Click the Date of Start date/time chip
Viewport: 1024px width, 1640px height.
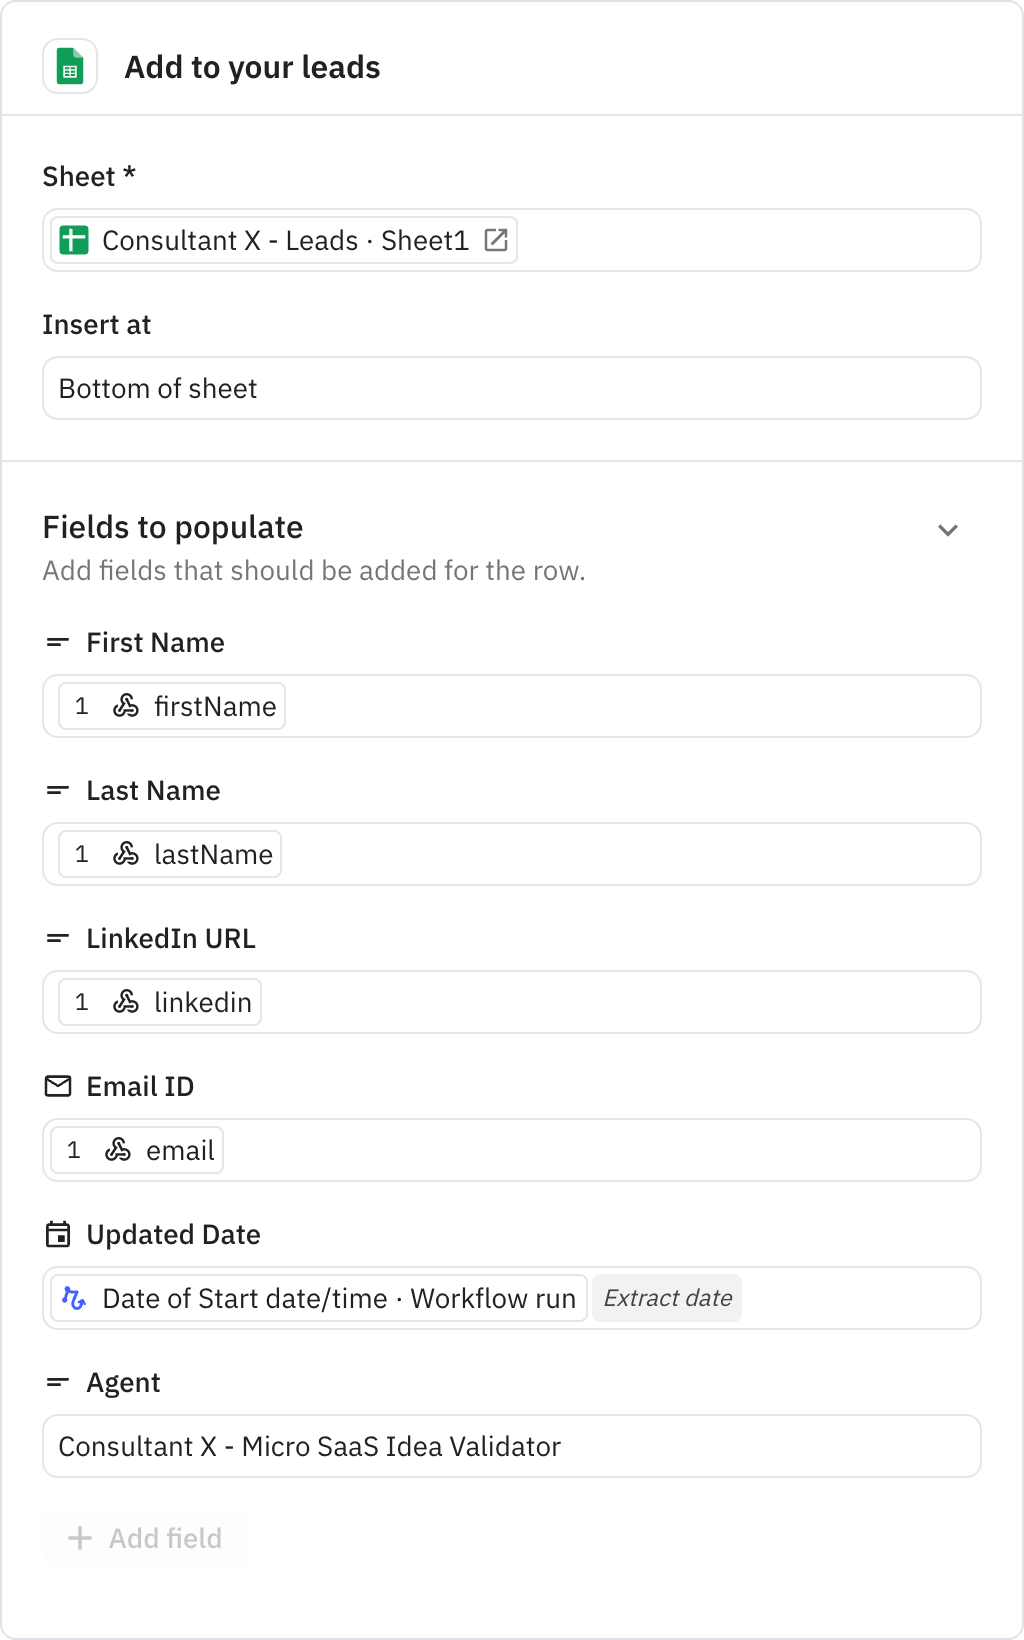pyautogui.click(x=338, y=1298)
